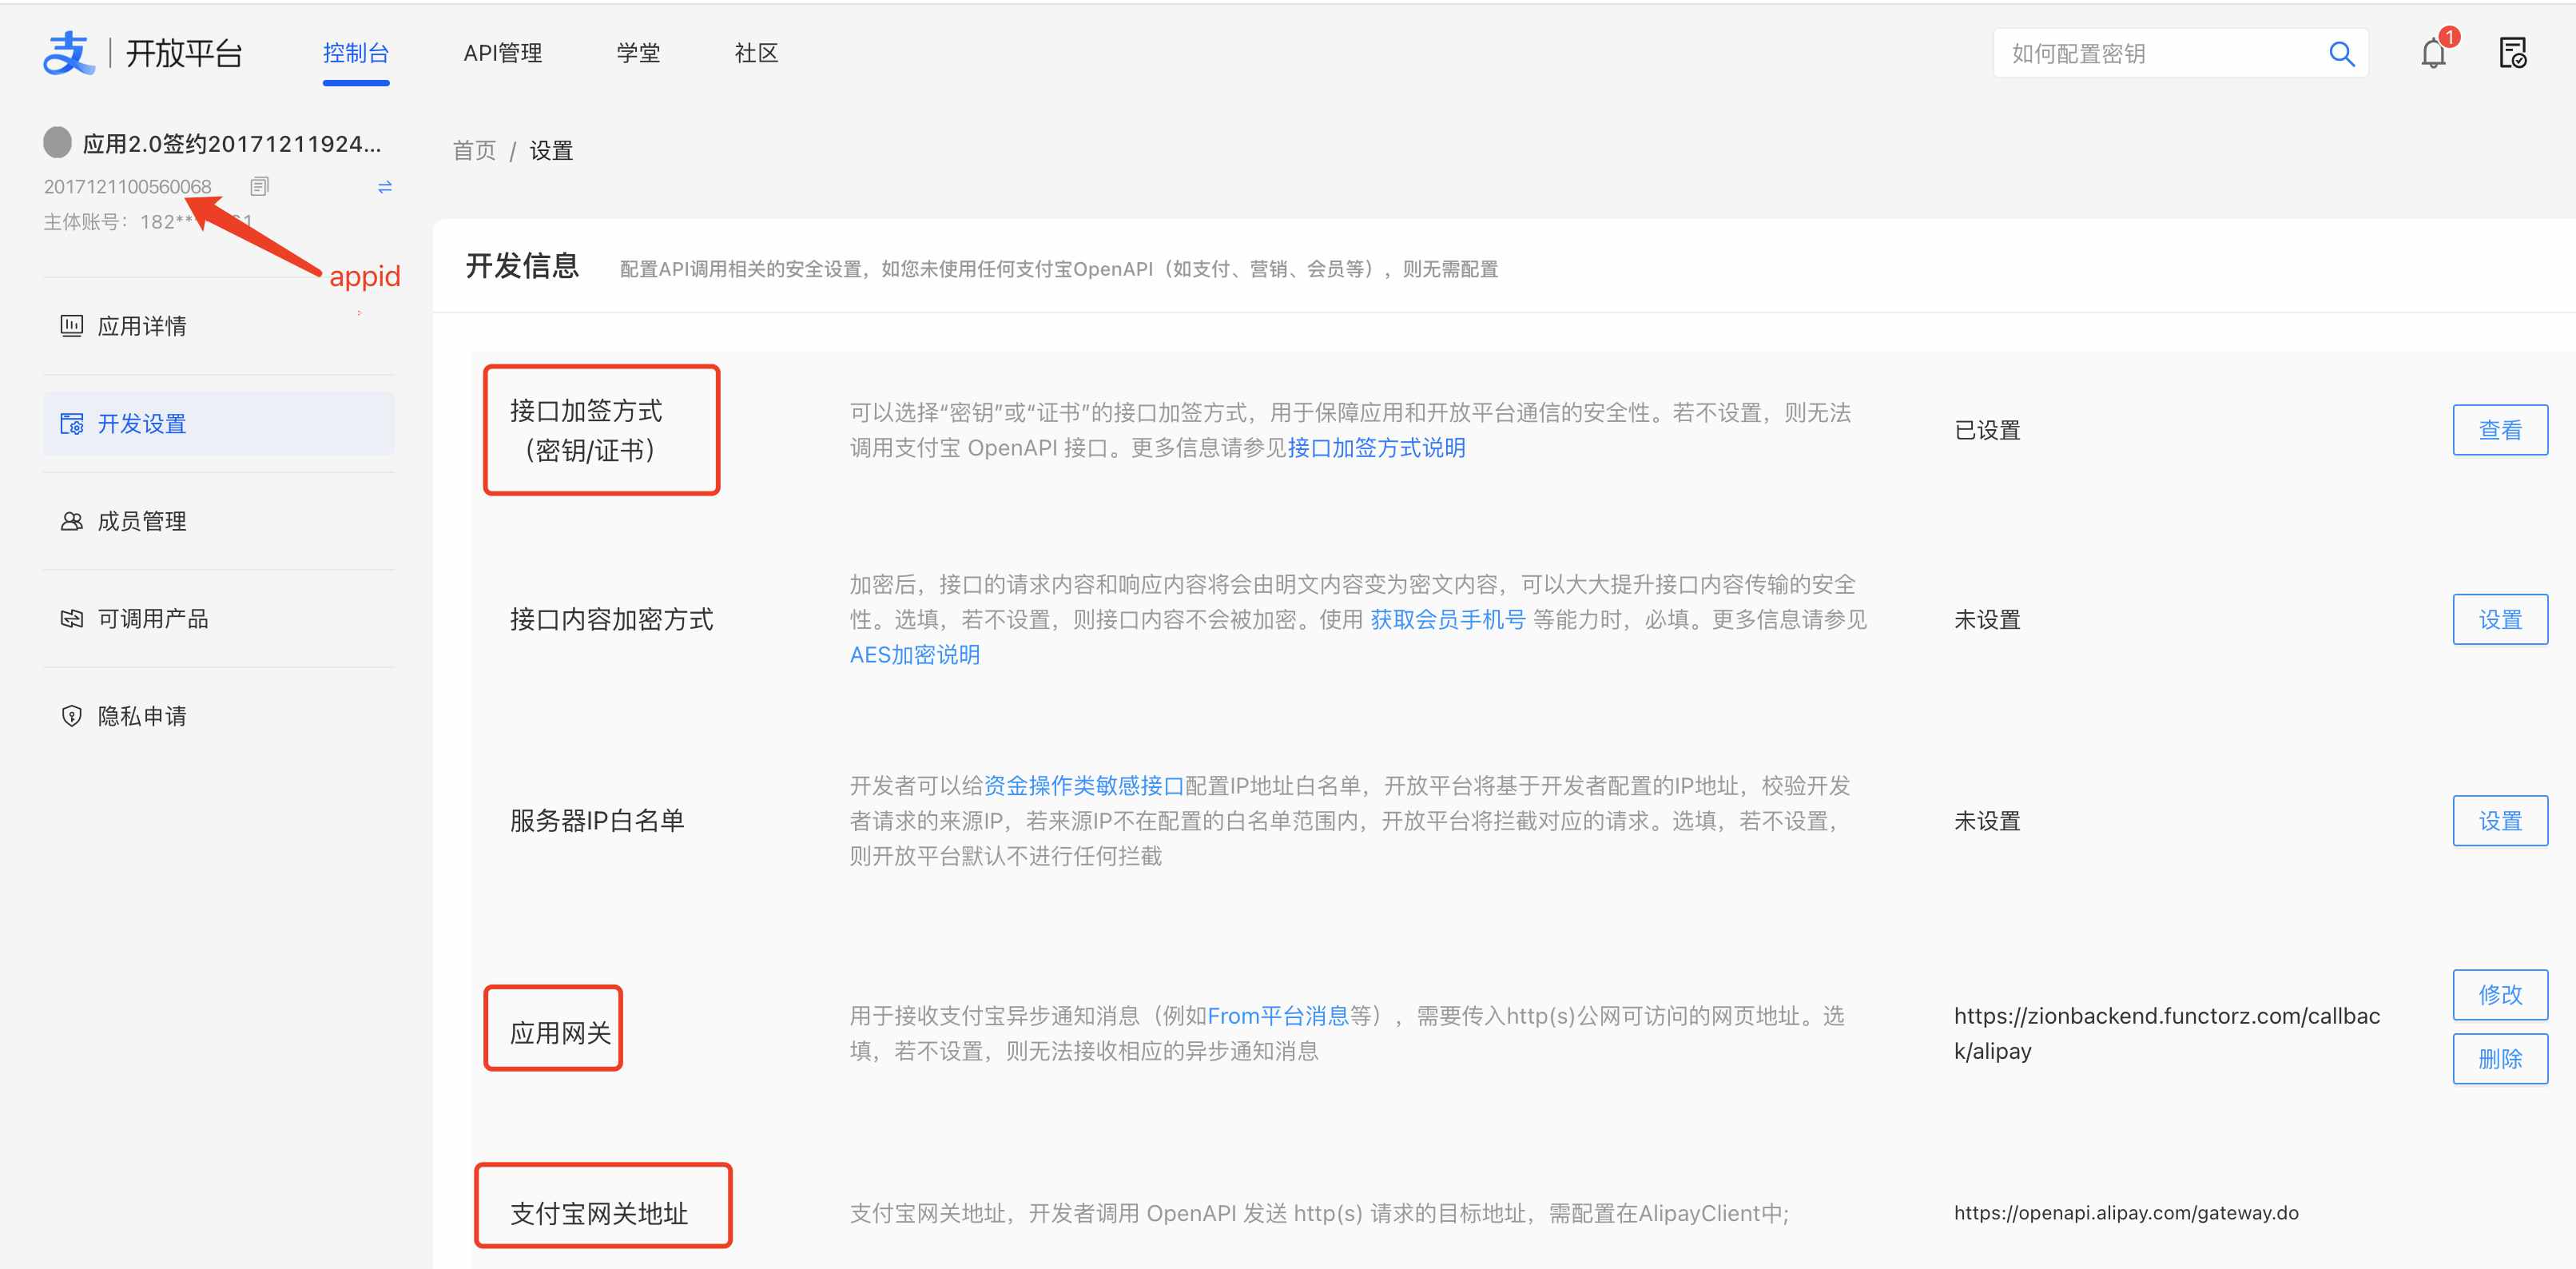Click 首页 in the breadcrumb
Viewport: 2576px width, 1269px height.
474,151
